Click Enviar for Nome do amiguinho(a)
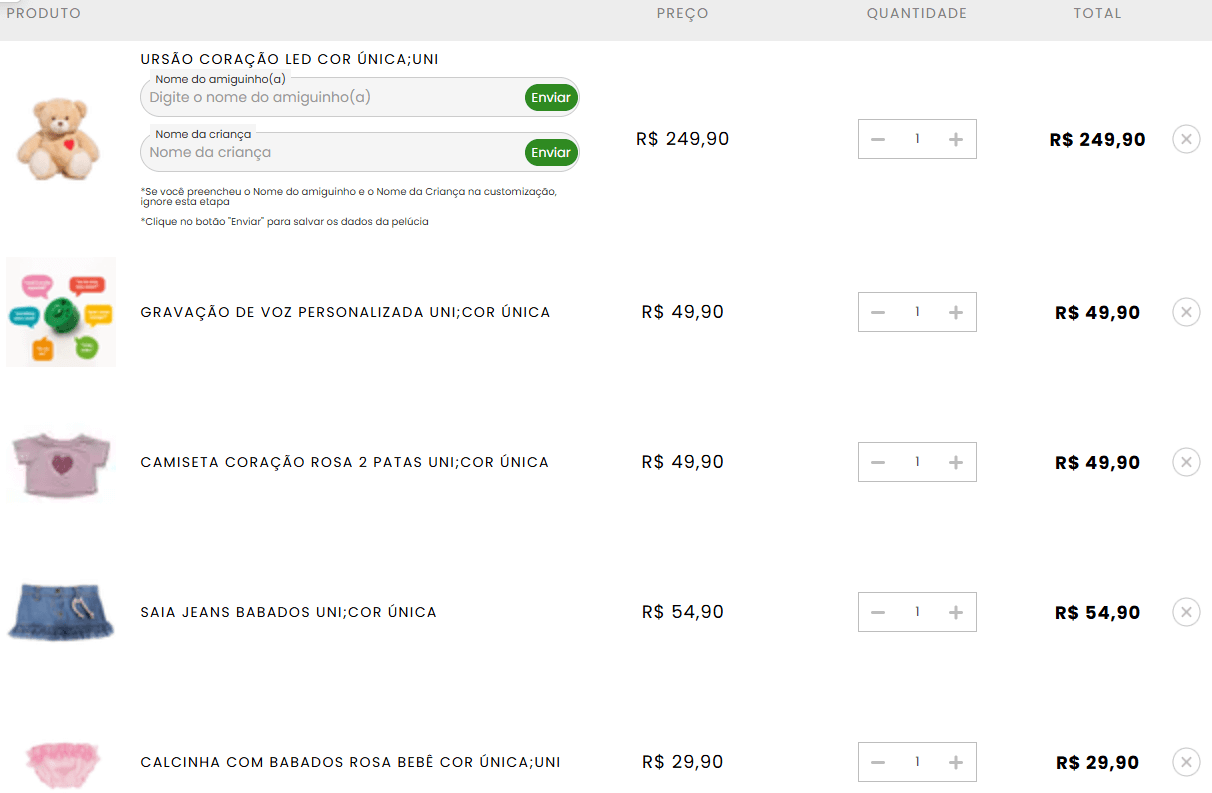The height and width of the screenshot is (793, 1212). [x=551, y=97]
